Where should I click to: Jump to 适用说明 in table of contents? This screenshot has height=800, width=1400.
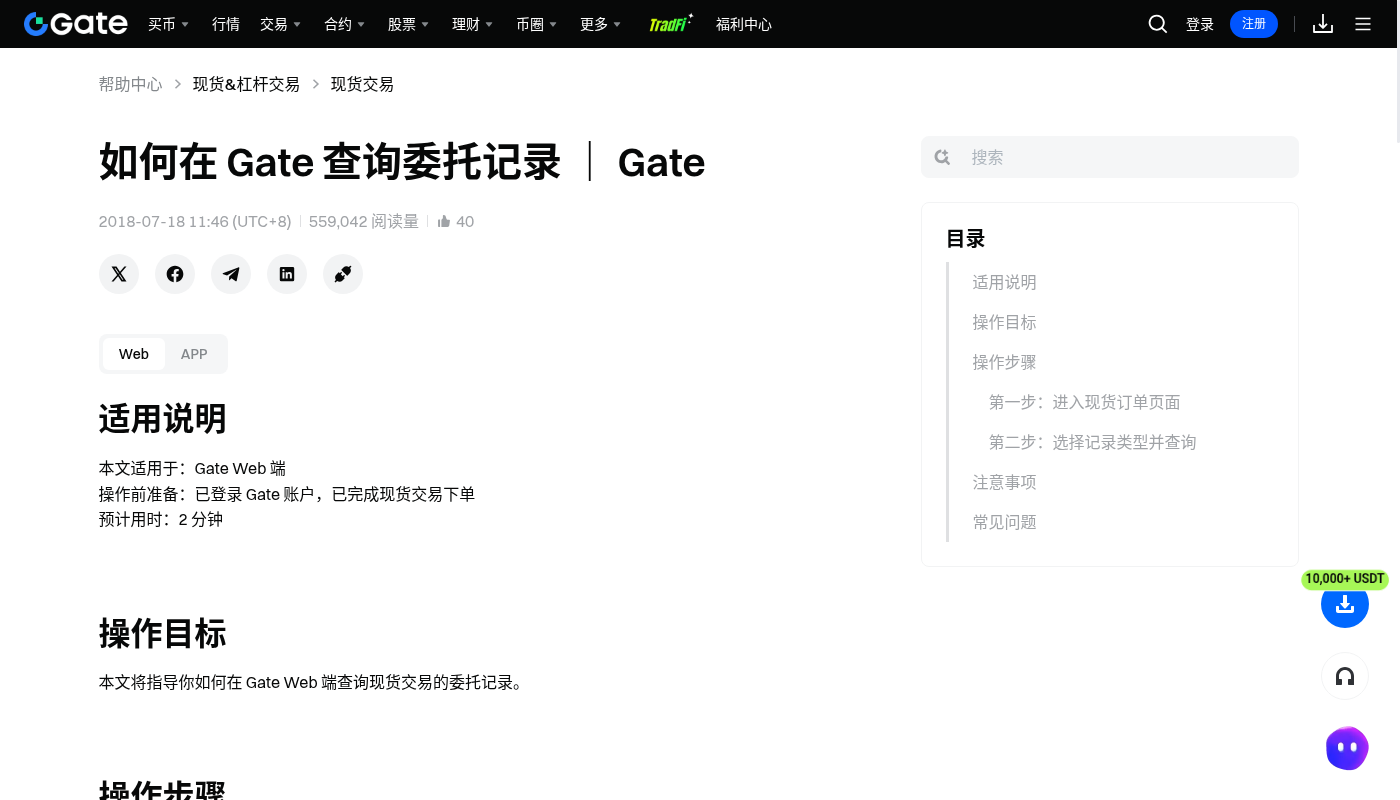[x=1004, y=282]
